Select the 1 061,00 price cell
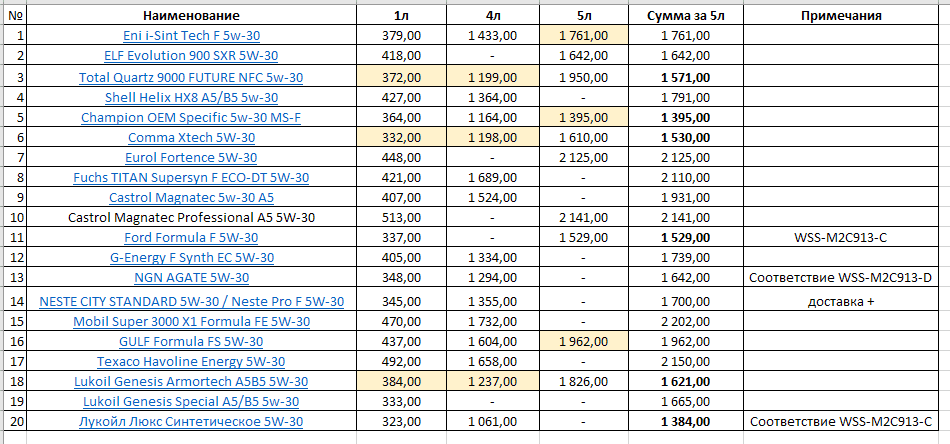 [x=493, y=422]
